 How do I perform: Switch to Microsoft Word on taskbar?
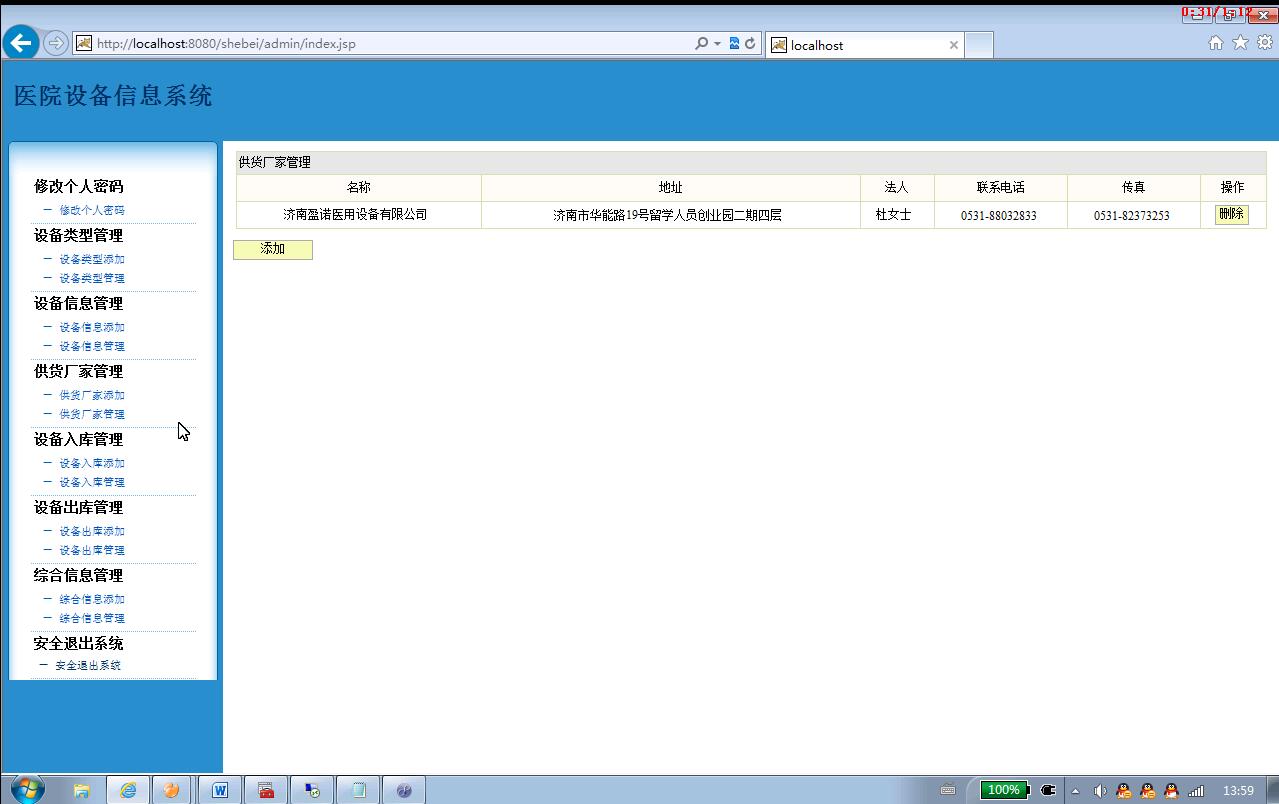pos(219,790)
